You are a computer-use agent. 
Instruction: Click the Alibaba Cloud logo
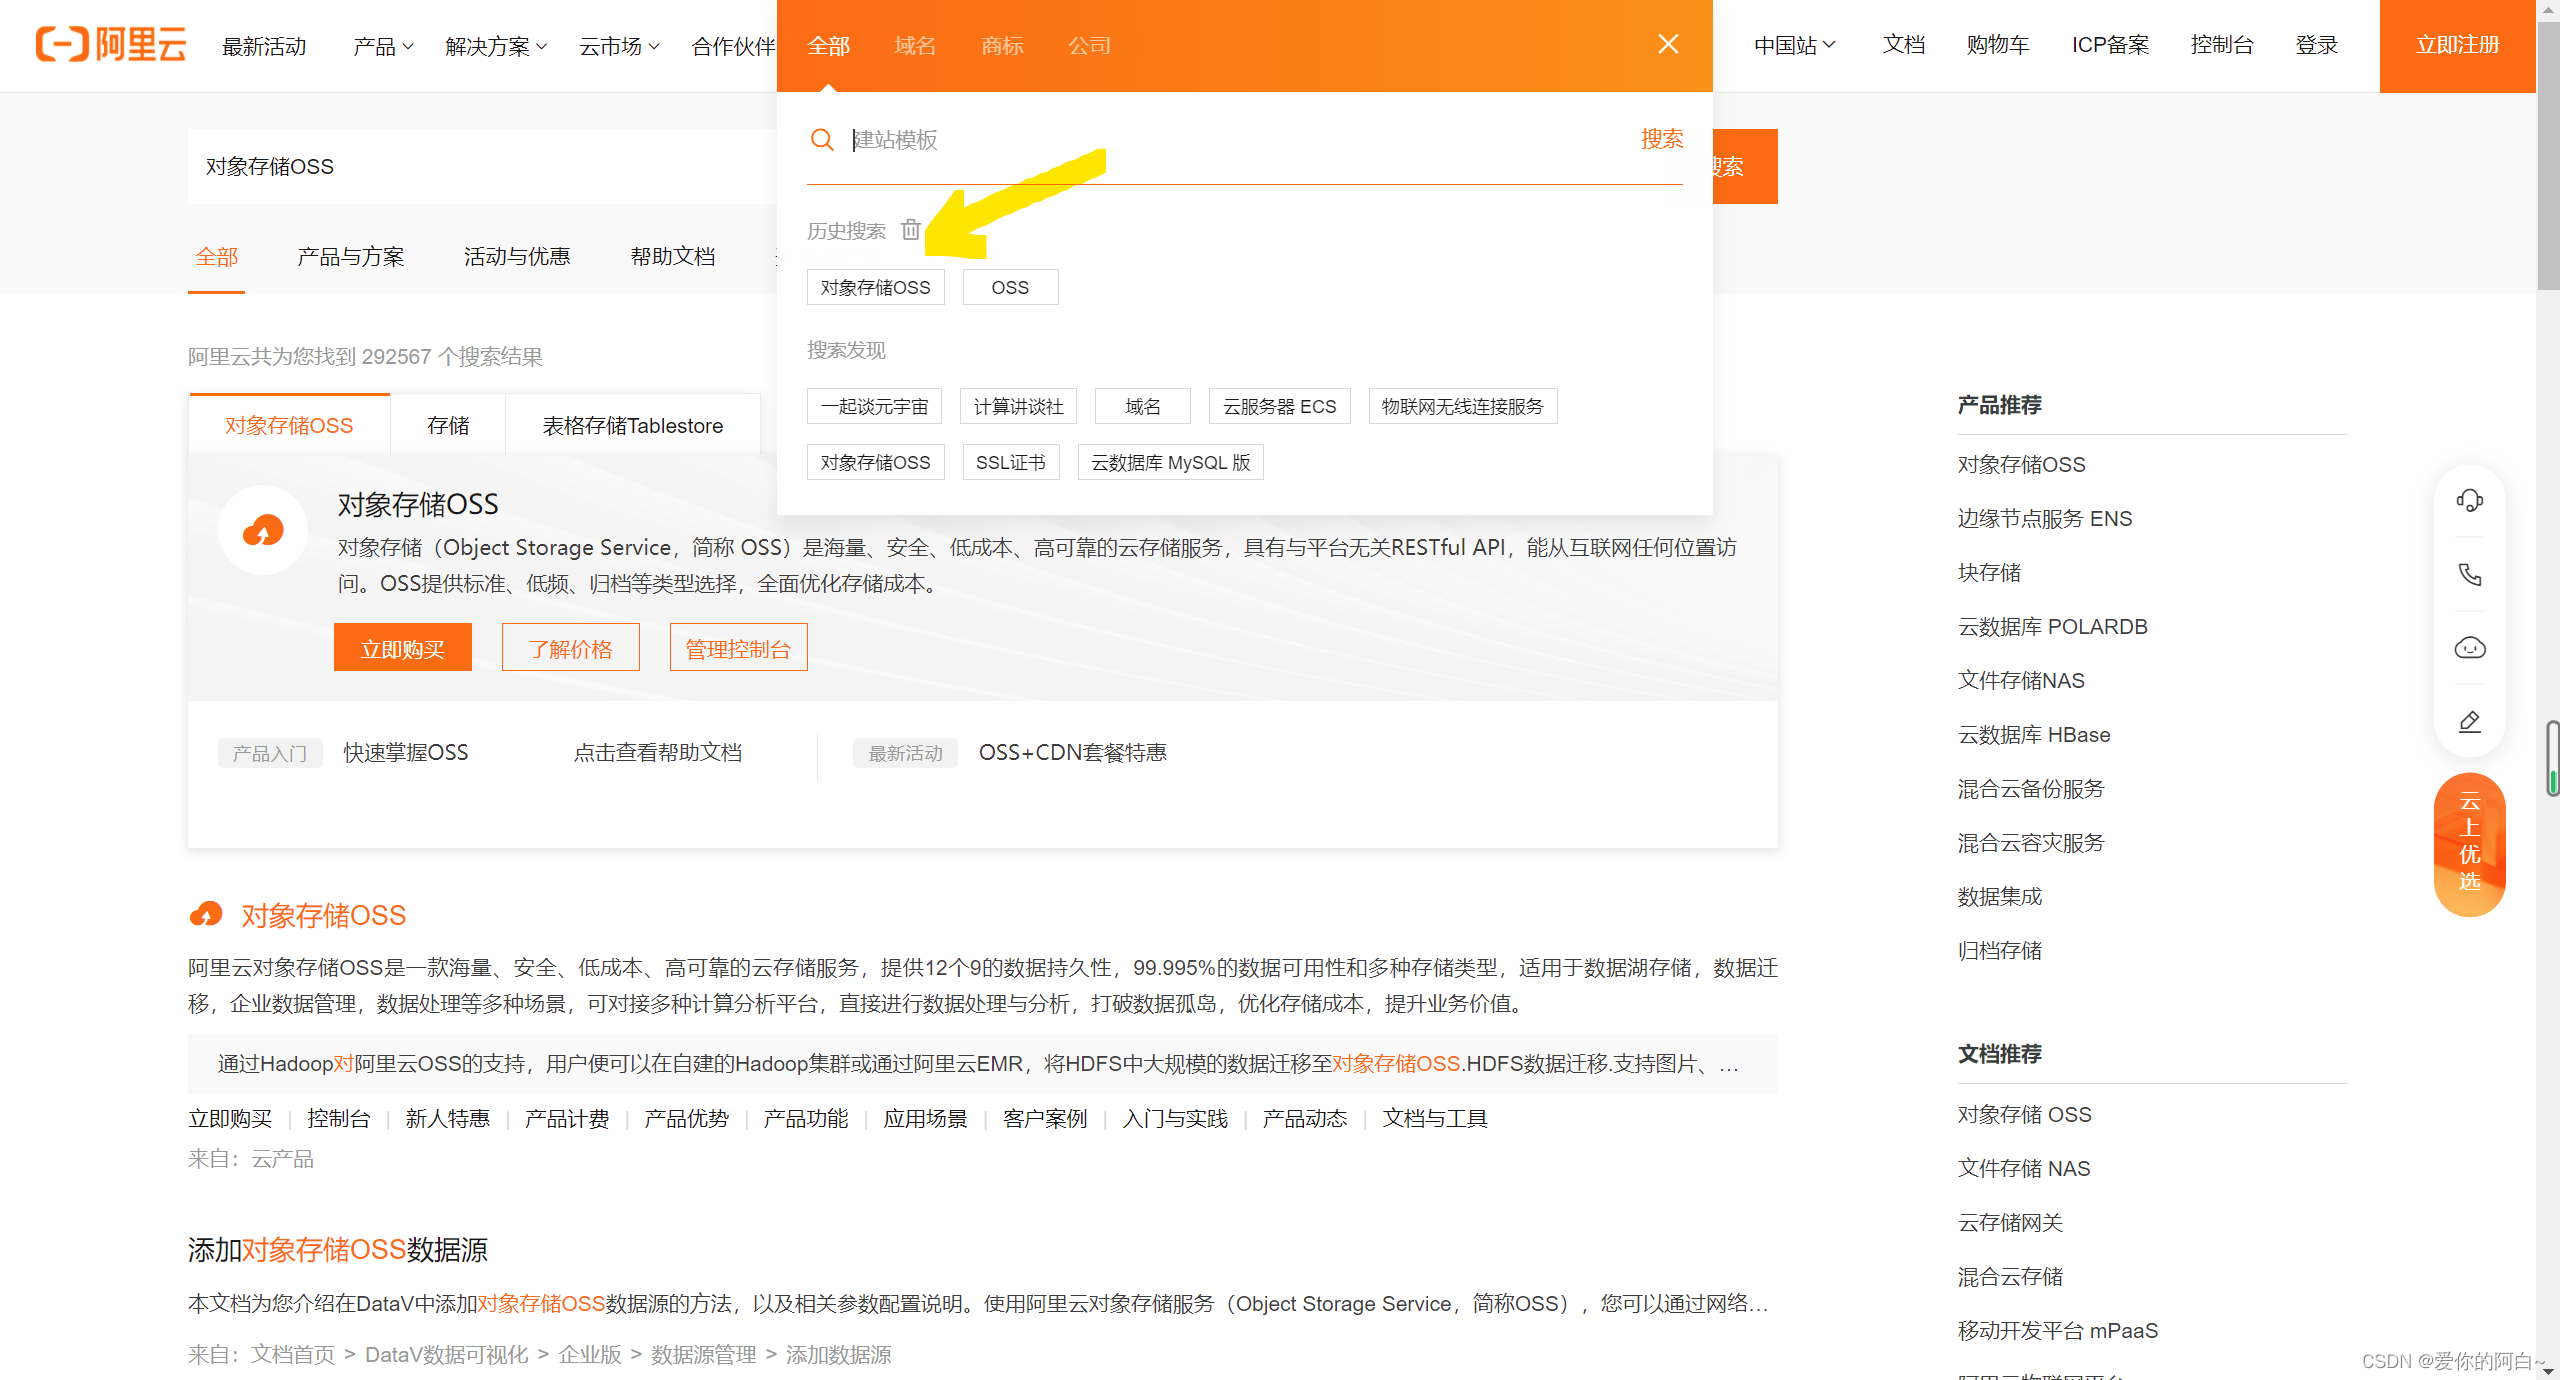111,45
